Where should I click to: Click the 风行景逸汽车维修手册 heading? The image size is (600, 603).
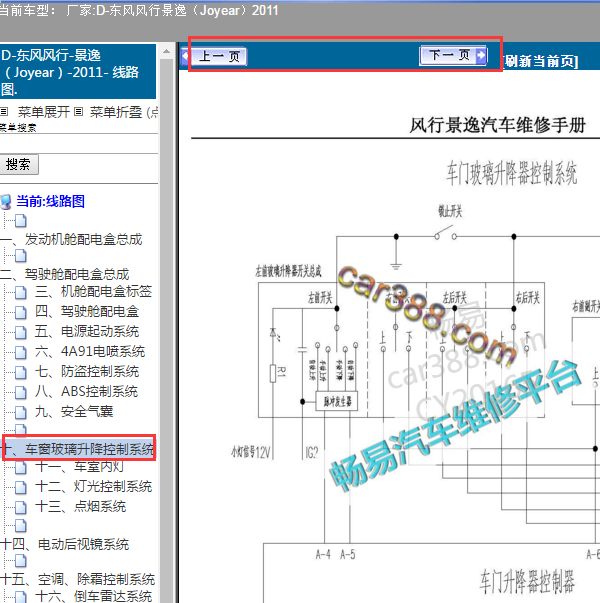498,125
